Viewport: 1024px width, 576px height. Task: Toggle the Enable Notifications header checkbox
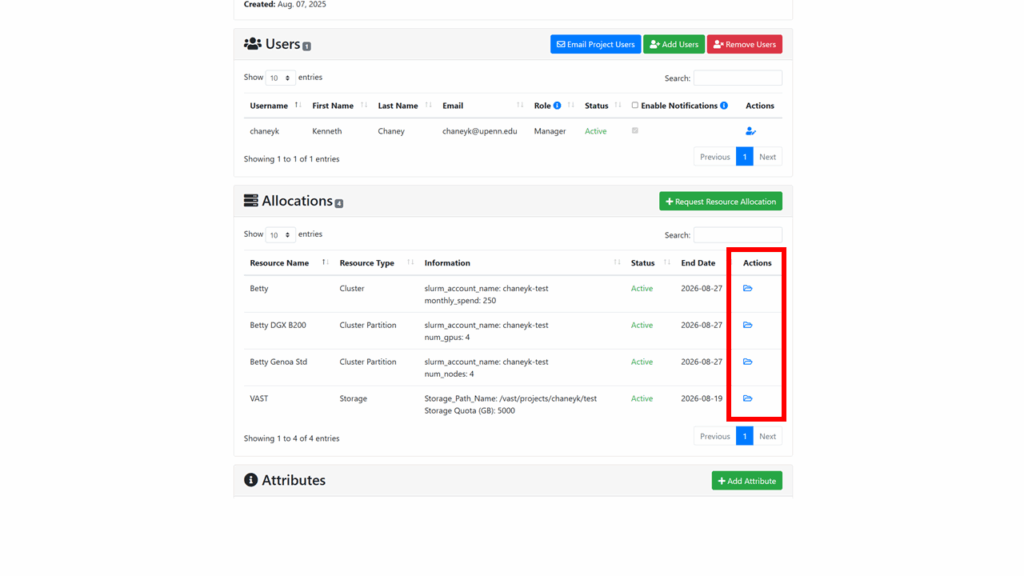[635, 106]
